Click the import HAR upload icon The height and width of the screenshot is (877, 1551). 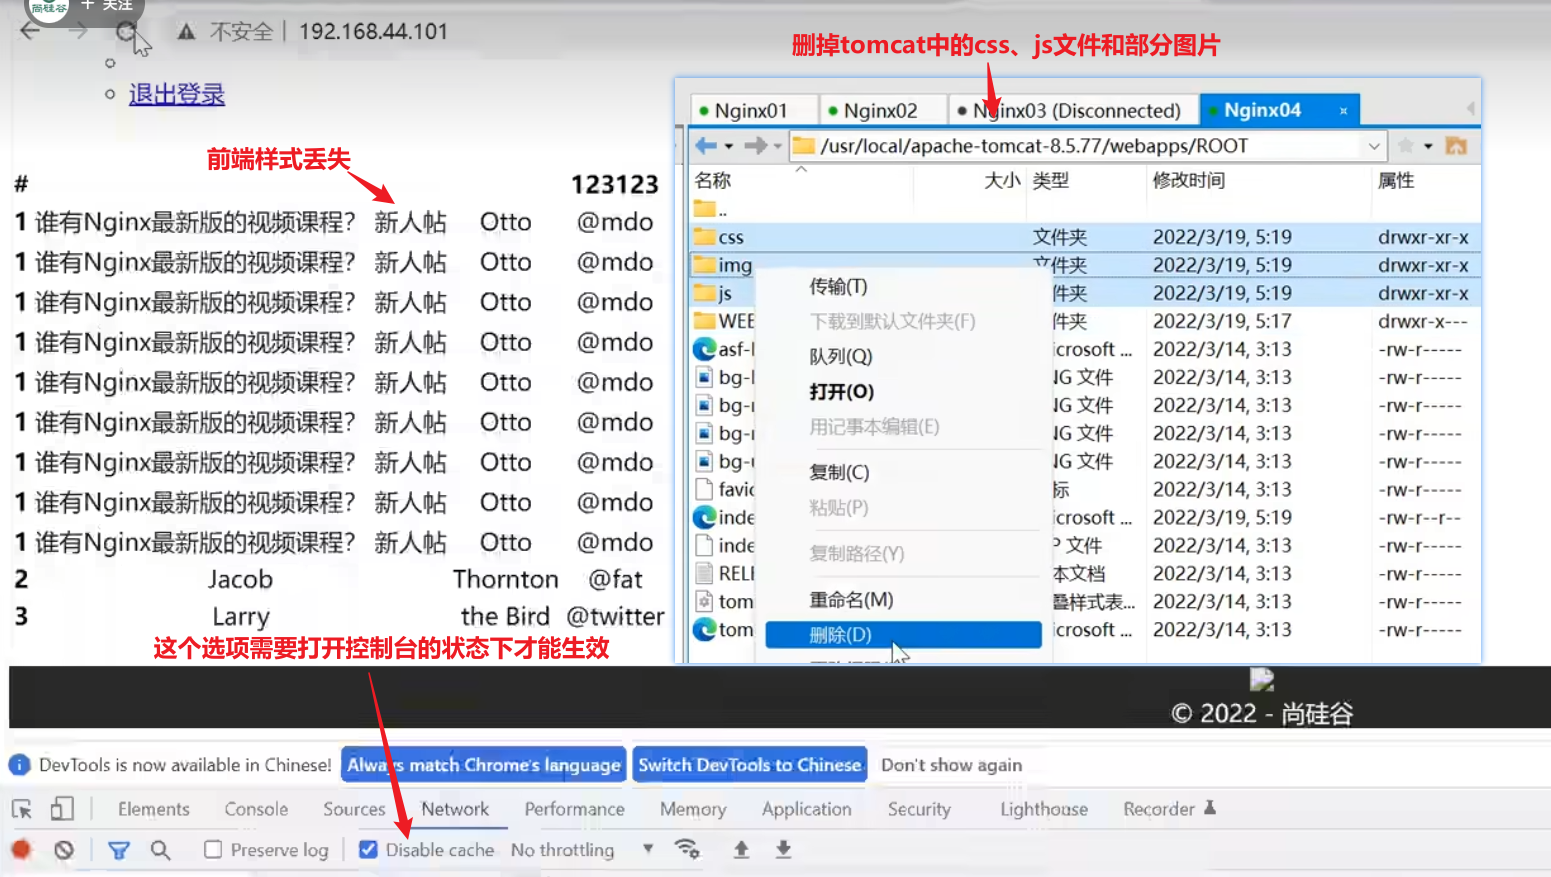741,849
